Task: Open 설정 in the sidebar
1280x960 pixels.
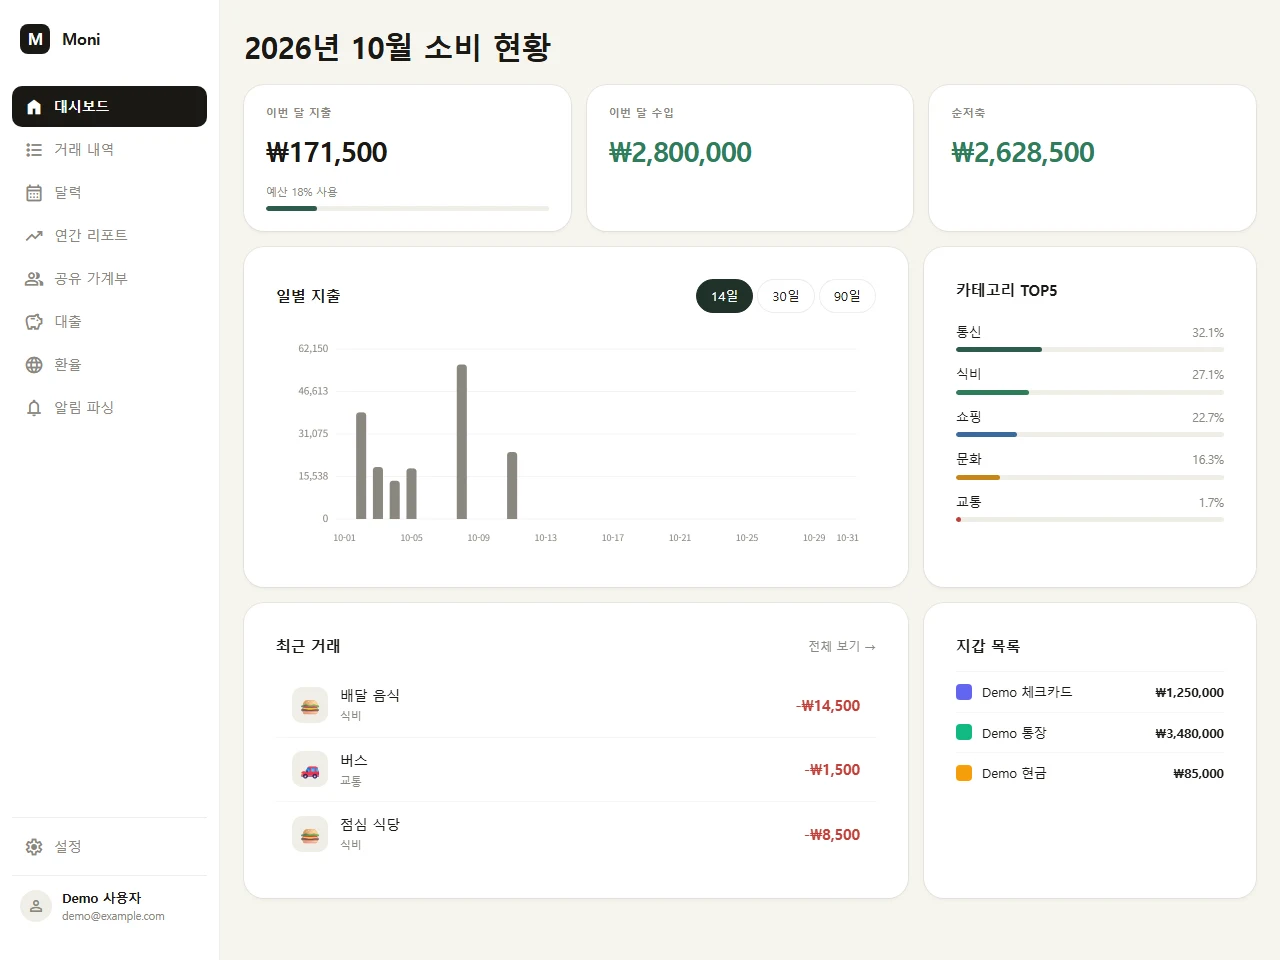Action: pyautogui.click(x=109, y=847)
